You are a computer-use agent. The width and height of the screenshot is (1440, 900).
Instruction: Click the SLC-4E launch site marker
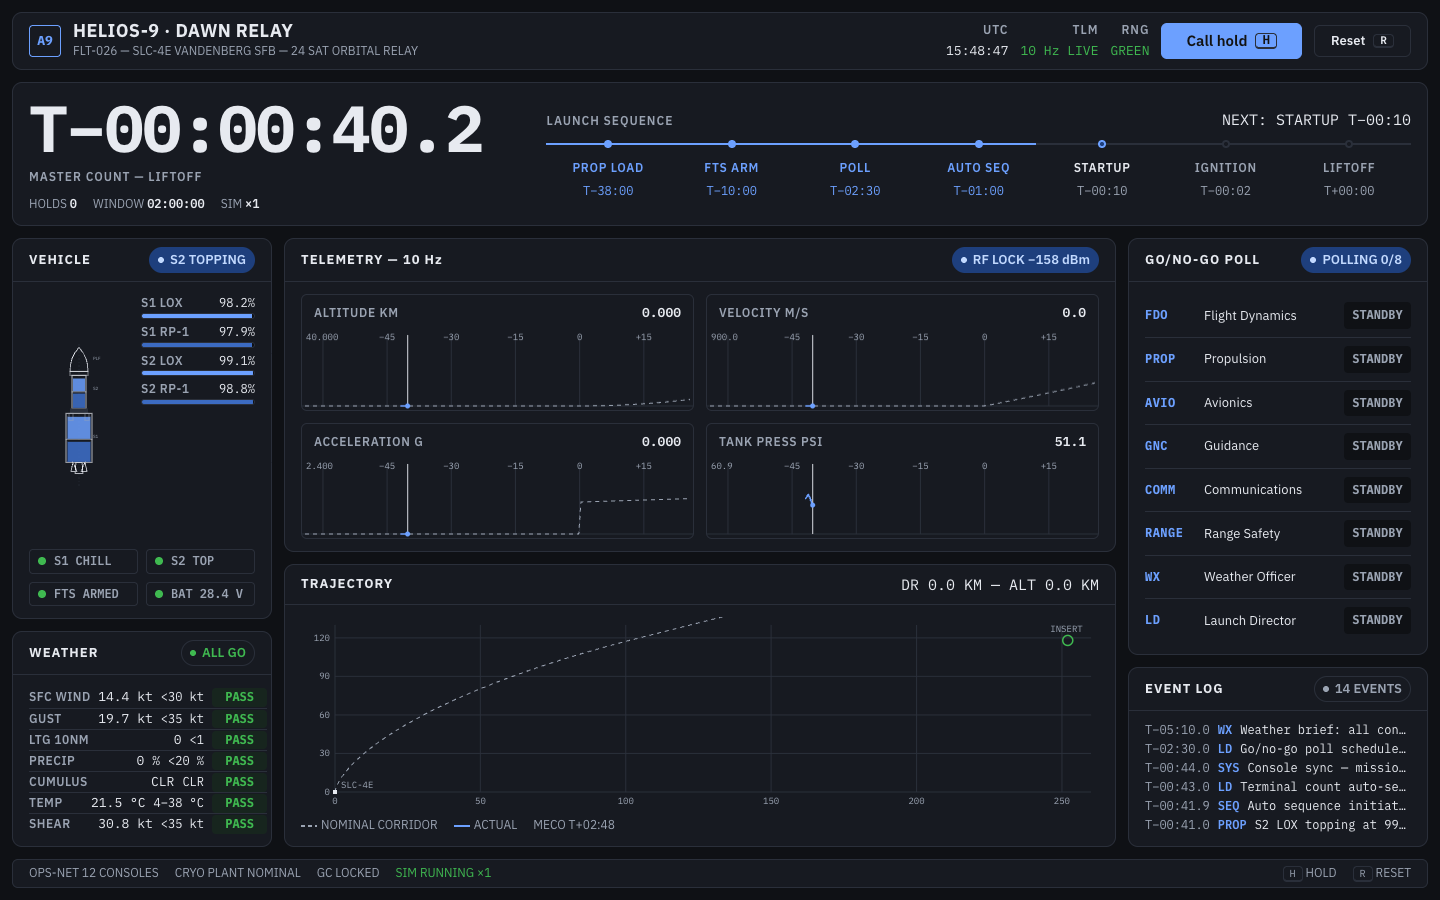tap(335, 792)
